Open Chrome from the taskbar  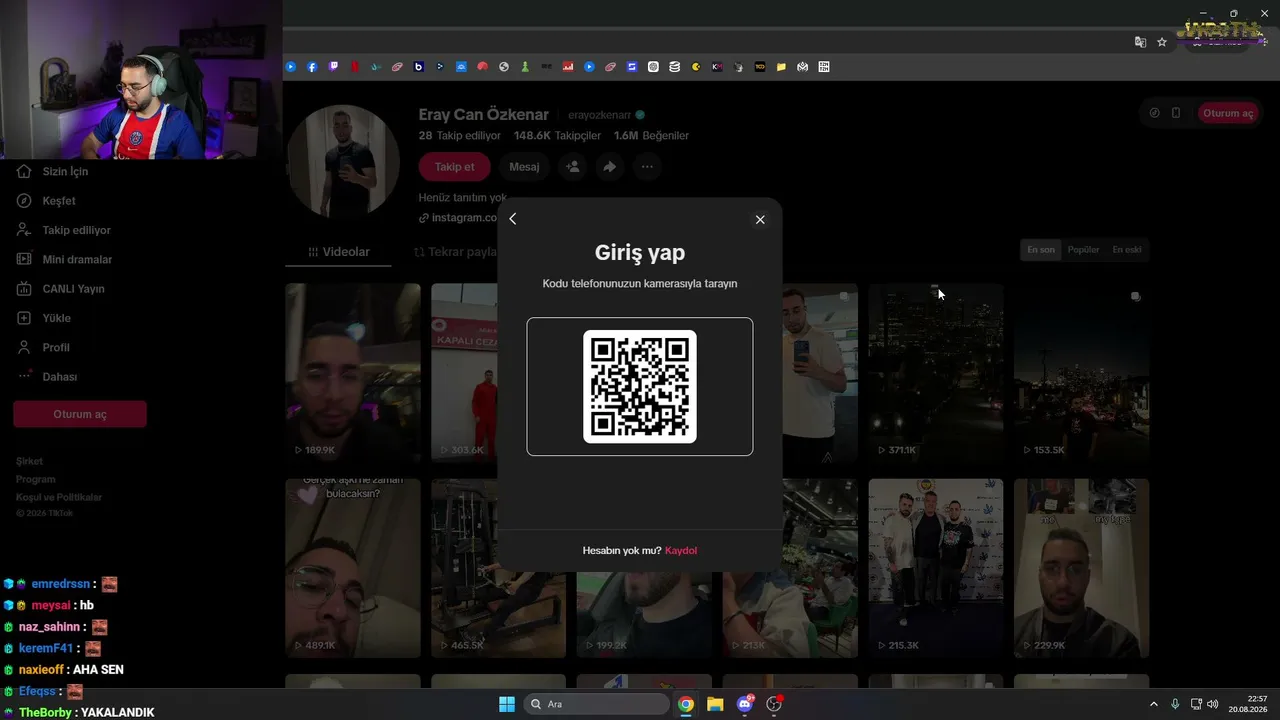[x=686, y=704]
